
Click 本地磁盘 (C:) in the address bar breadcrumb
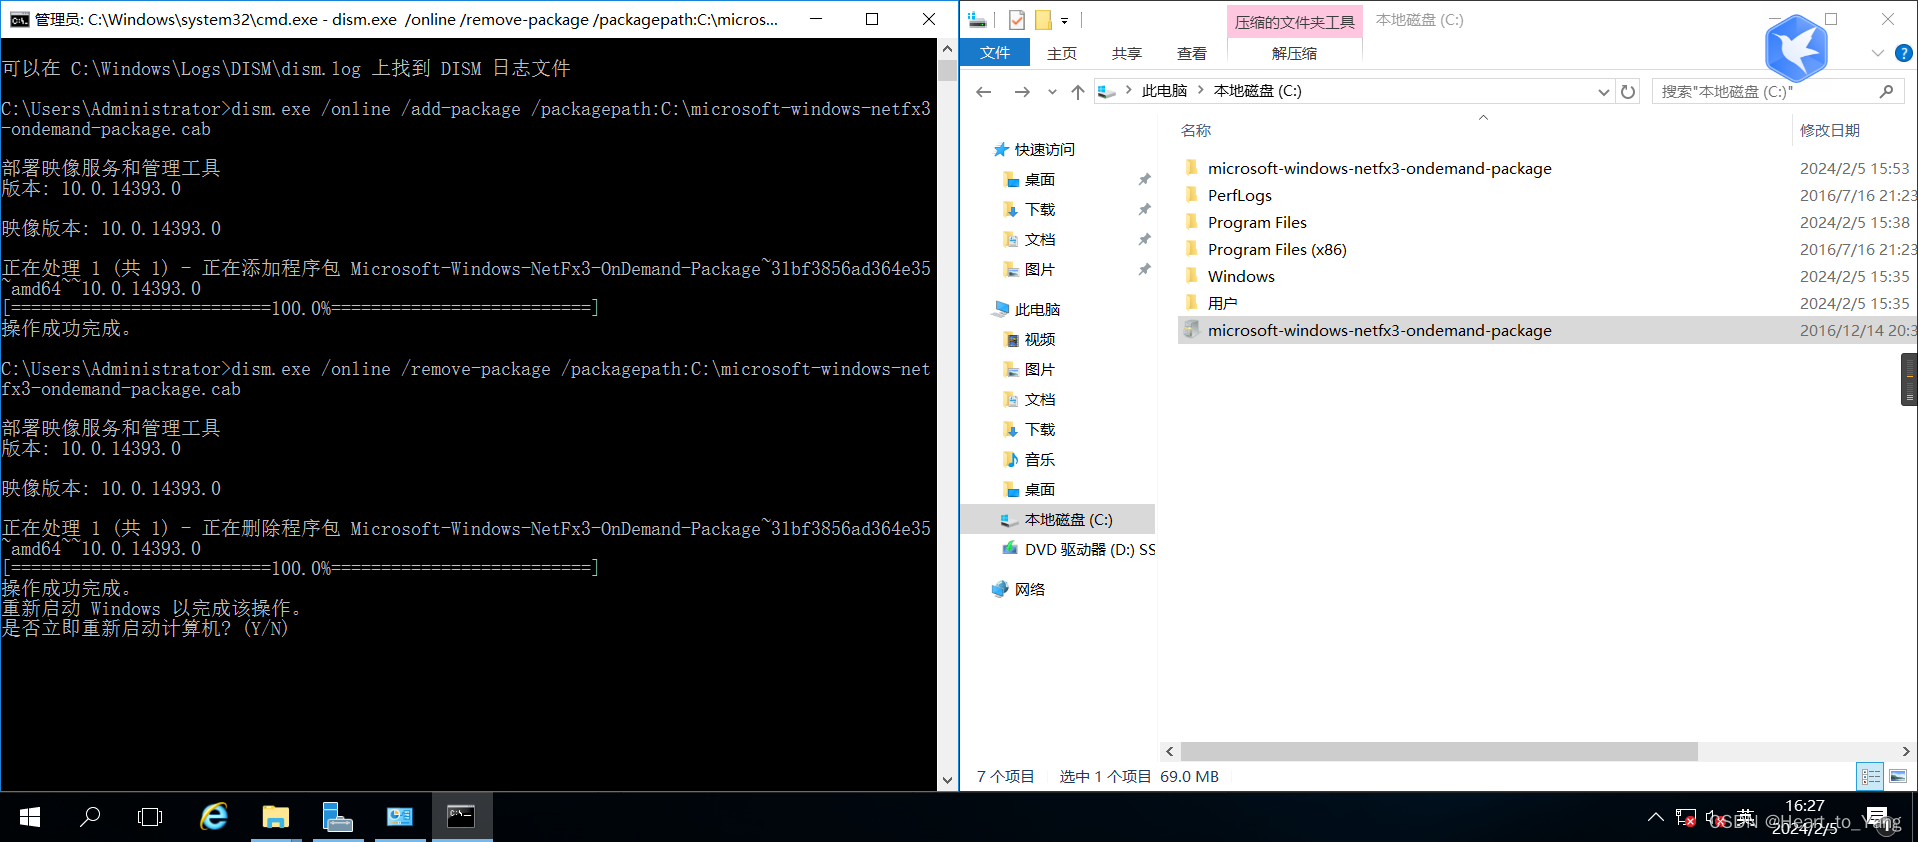point(1258,91)
